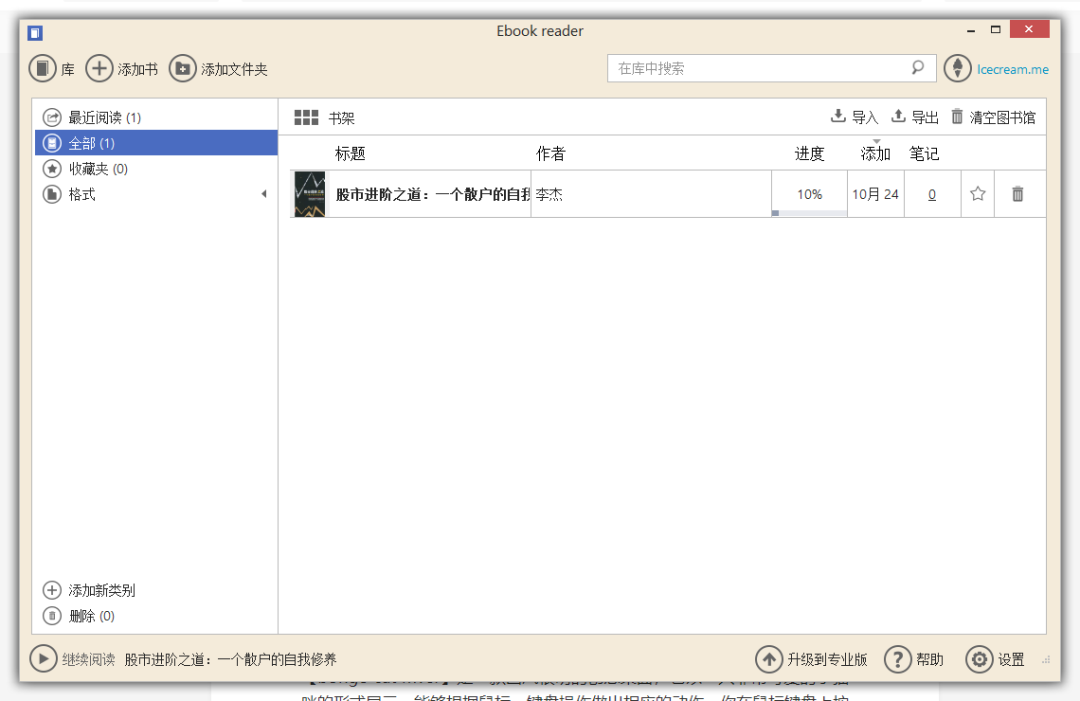Click the added date 10月 24
This screenshot has width=1080, height=701.
(875, 194)
